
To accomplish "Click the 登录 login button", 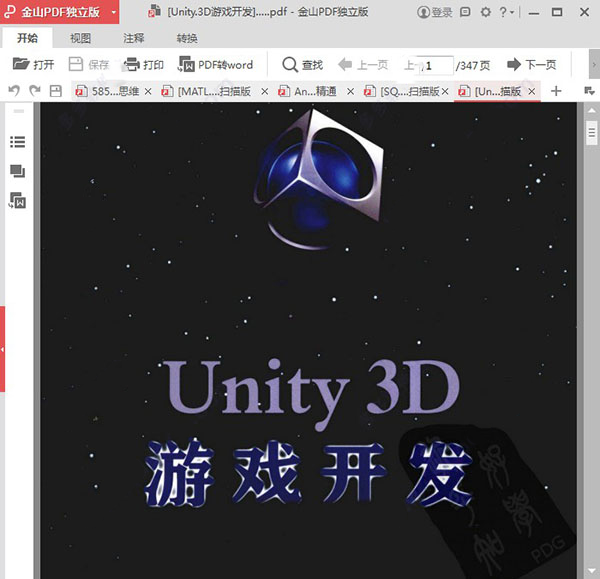I will 435,12.
